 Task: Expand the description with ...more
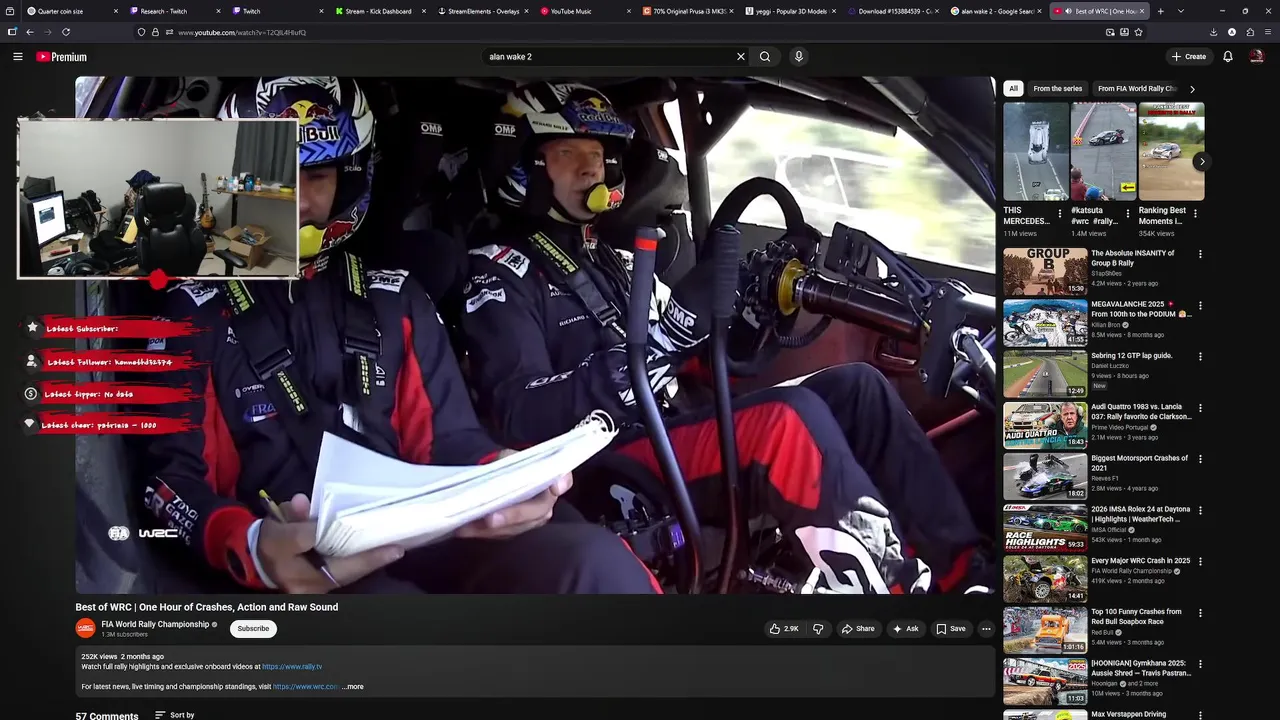[x=353, y=687]
